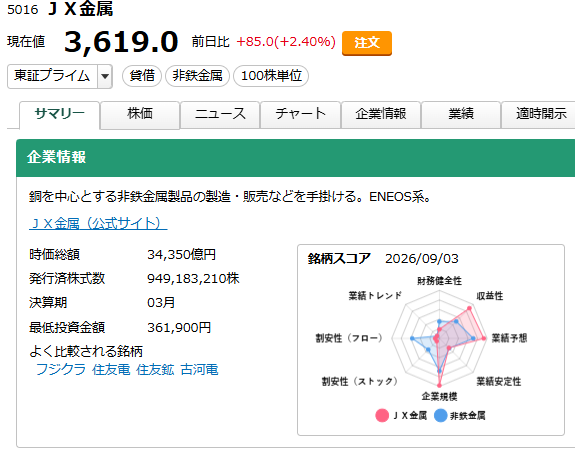
Task: Switch to the 株価 tab
Action: click(x=140, y=114)
